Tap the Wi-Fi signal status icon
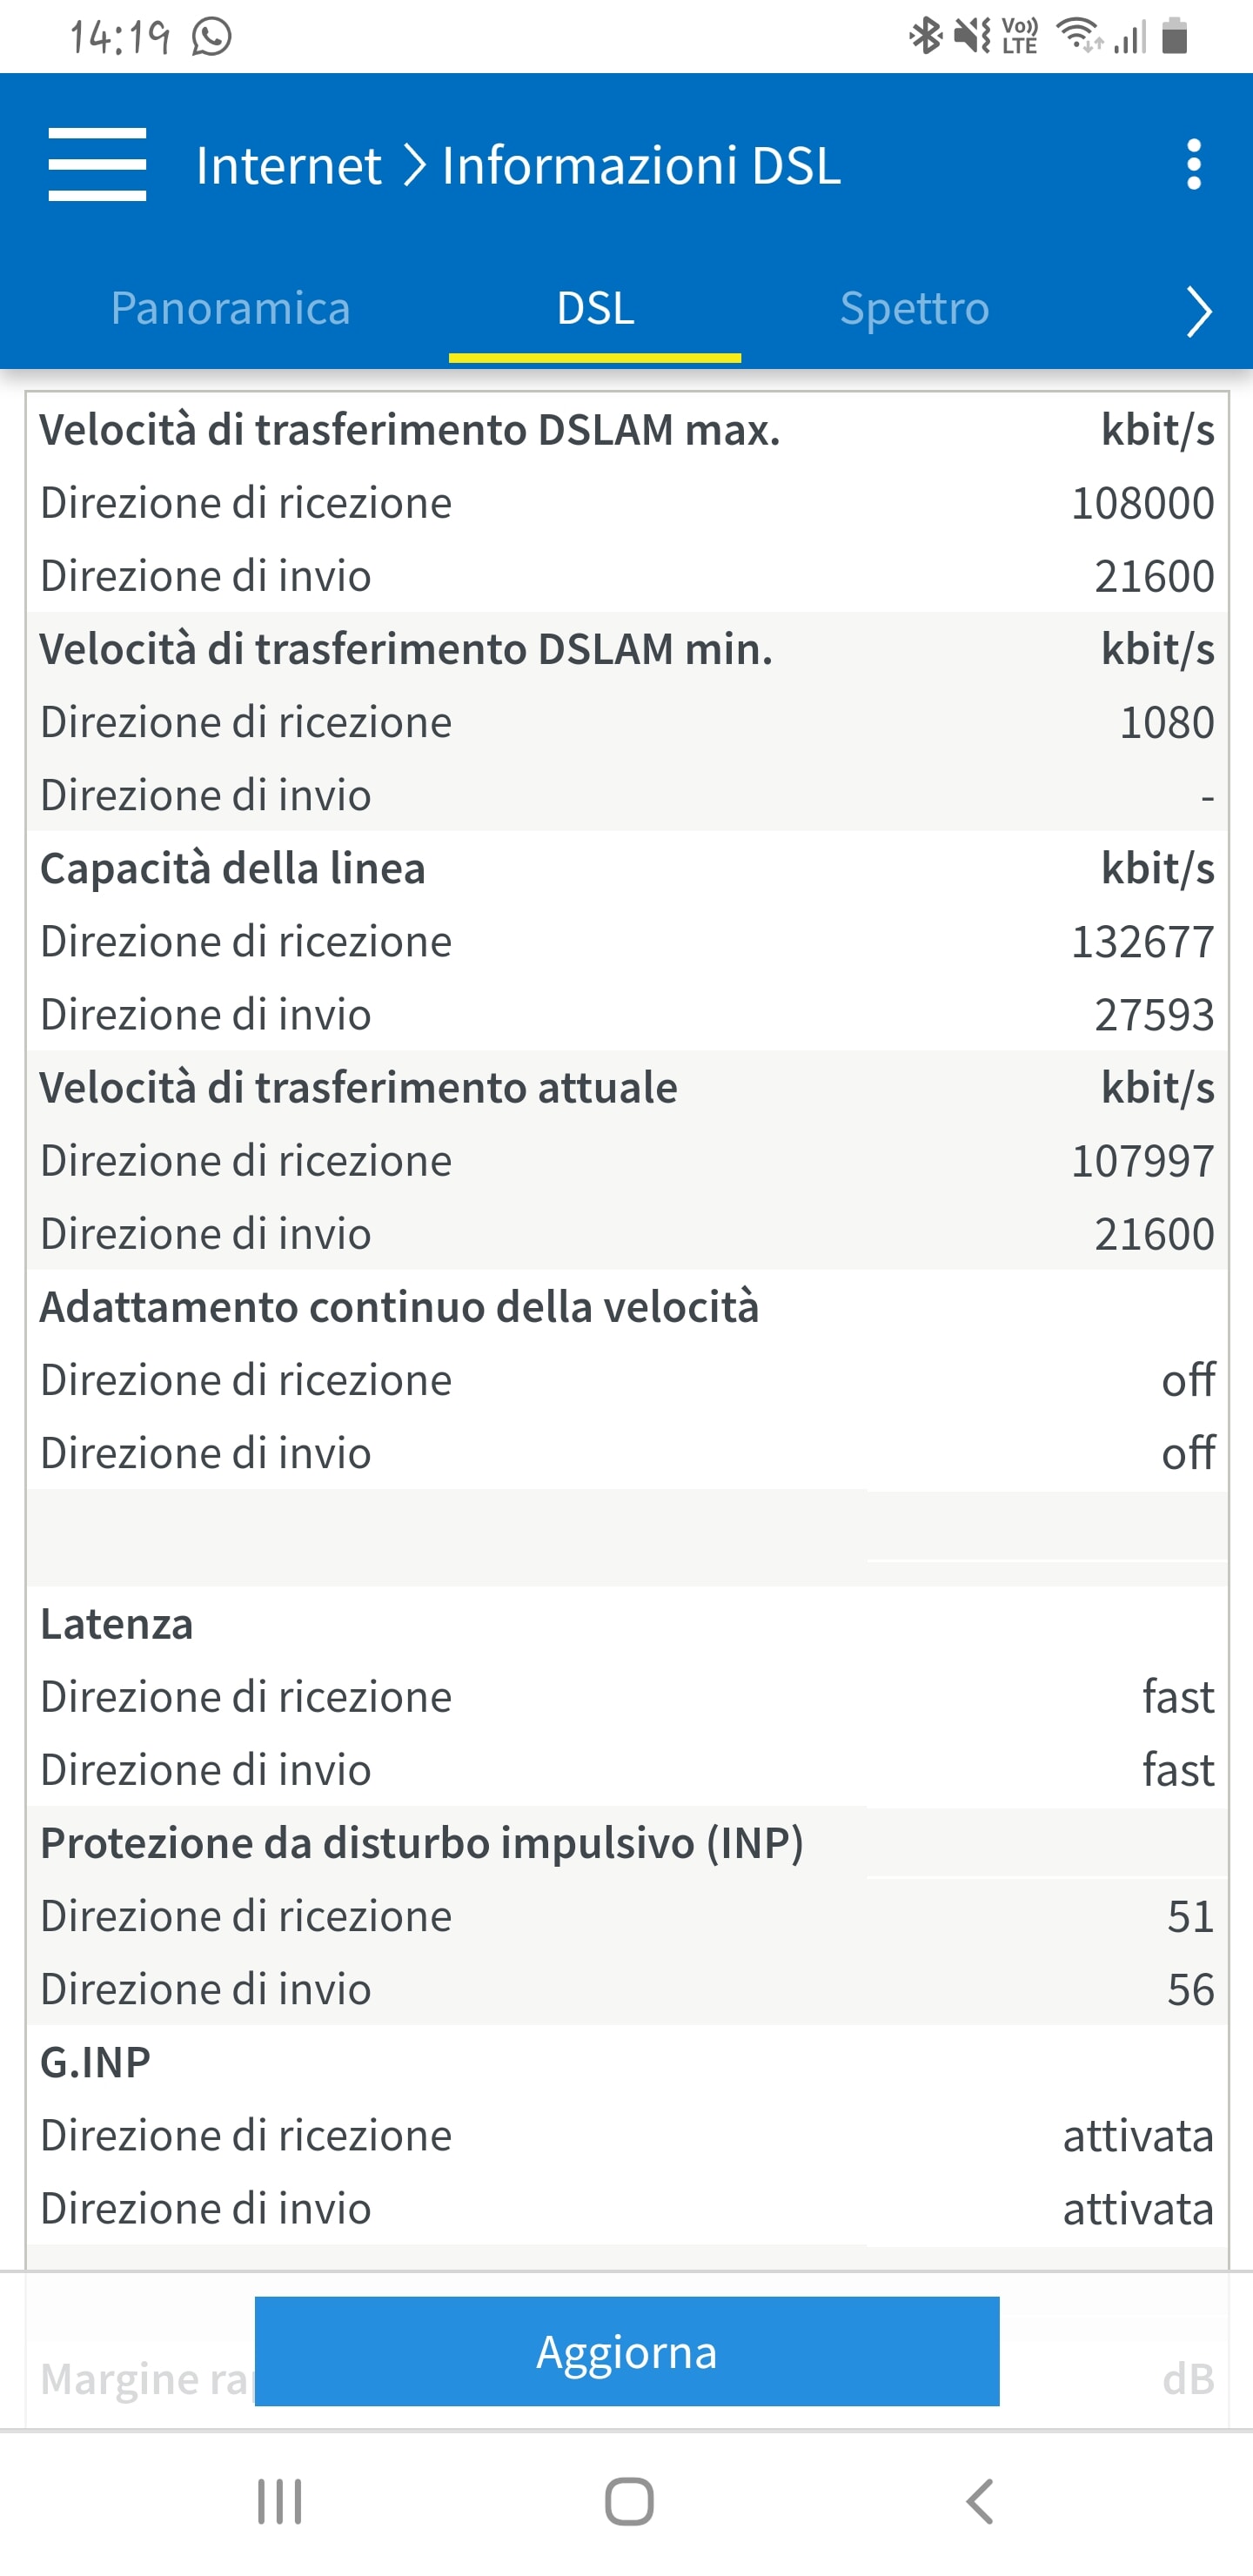1253x2576 pixels. 1080,37
